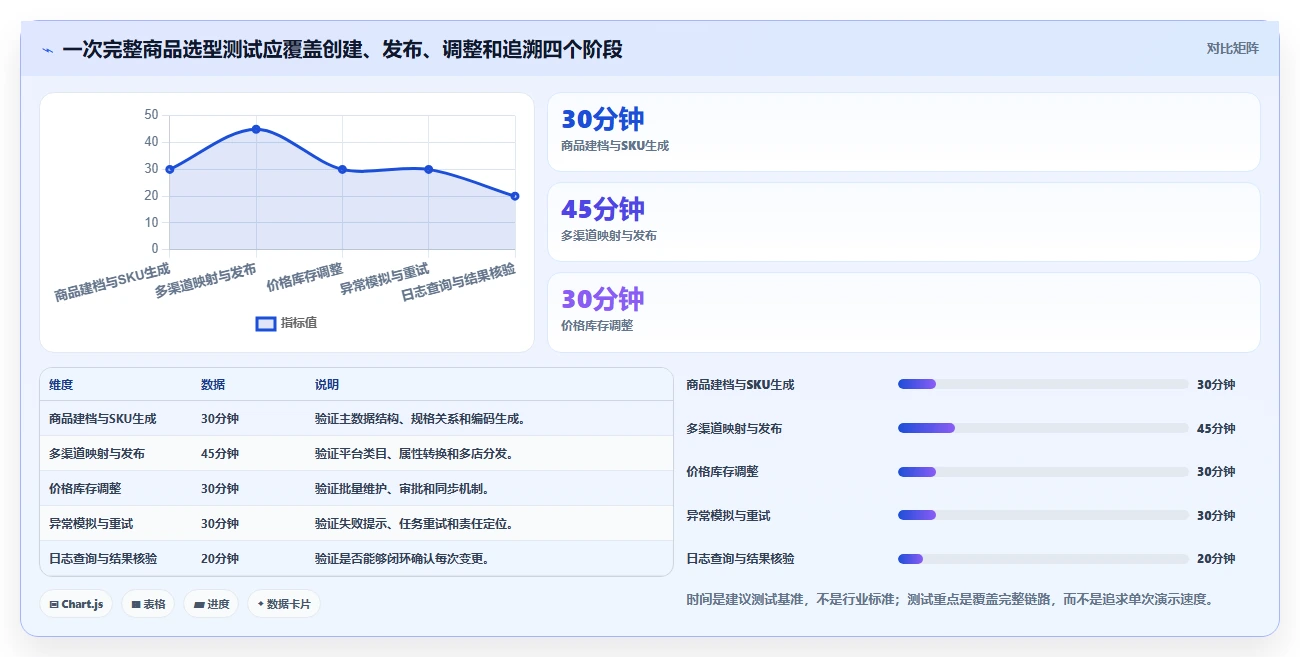Click the 维度 column header
The height and width of the screenshot is (657, 1300).
click(x=61, y=385)
